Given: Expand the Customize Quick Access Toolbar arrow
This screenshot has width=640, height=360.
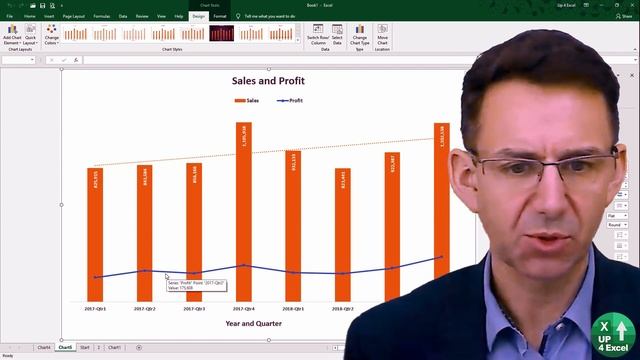Looking at the screenshot, I should [62, 6].
